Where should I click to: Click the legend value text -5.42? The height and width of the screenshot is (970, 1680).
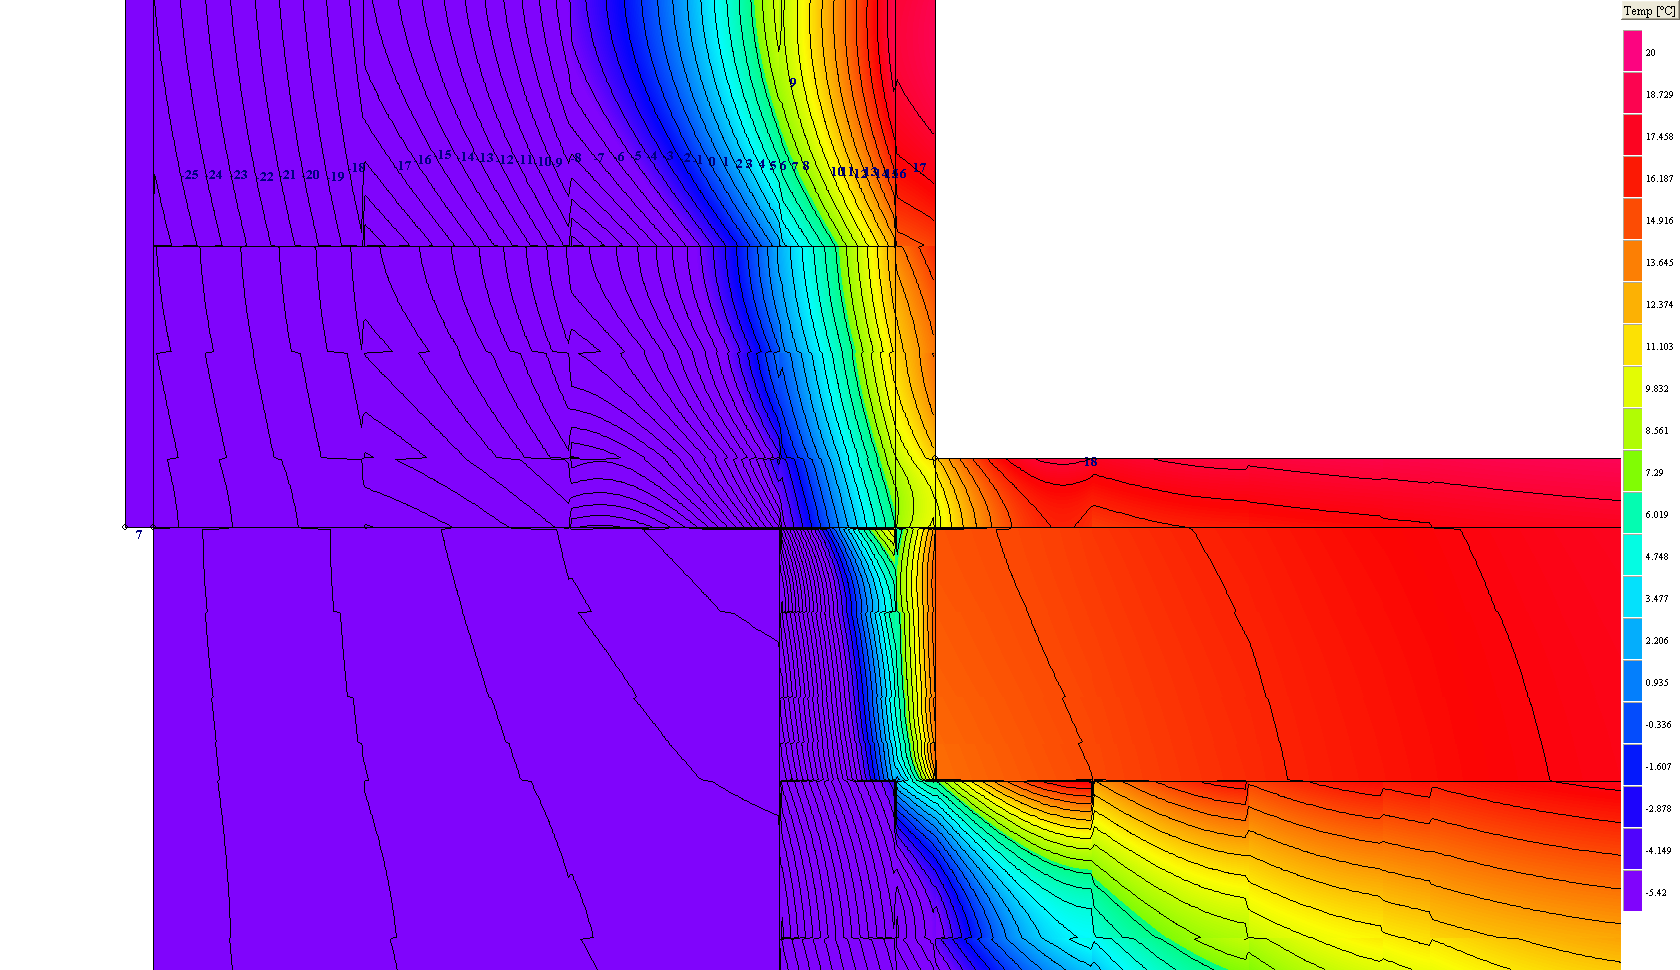[x=1655, y=893]
